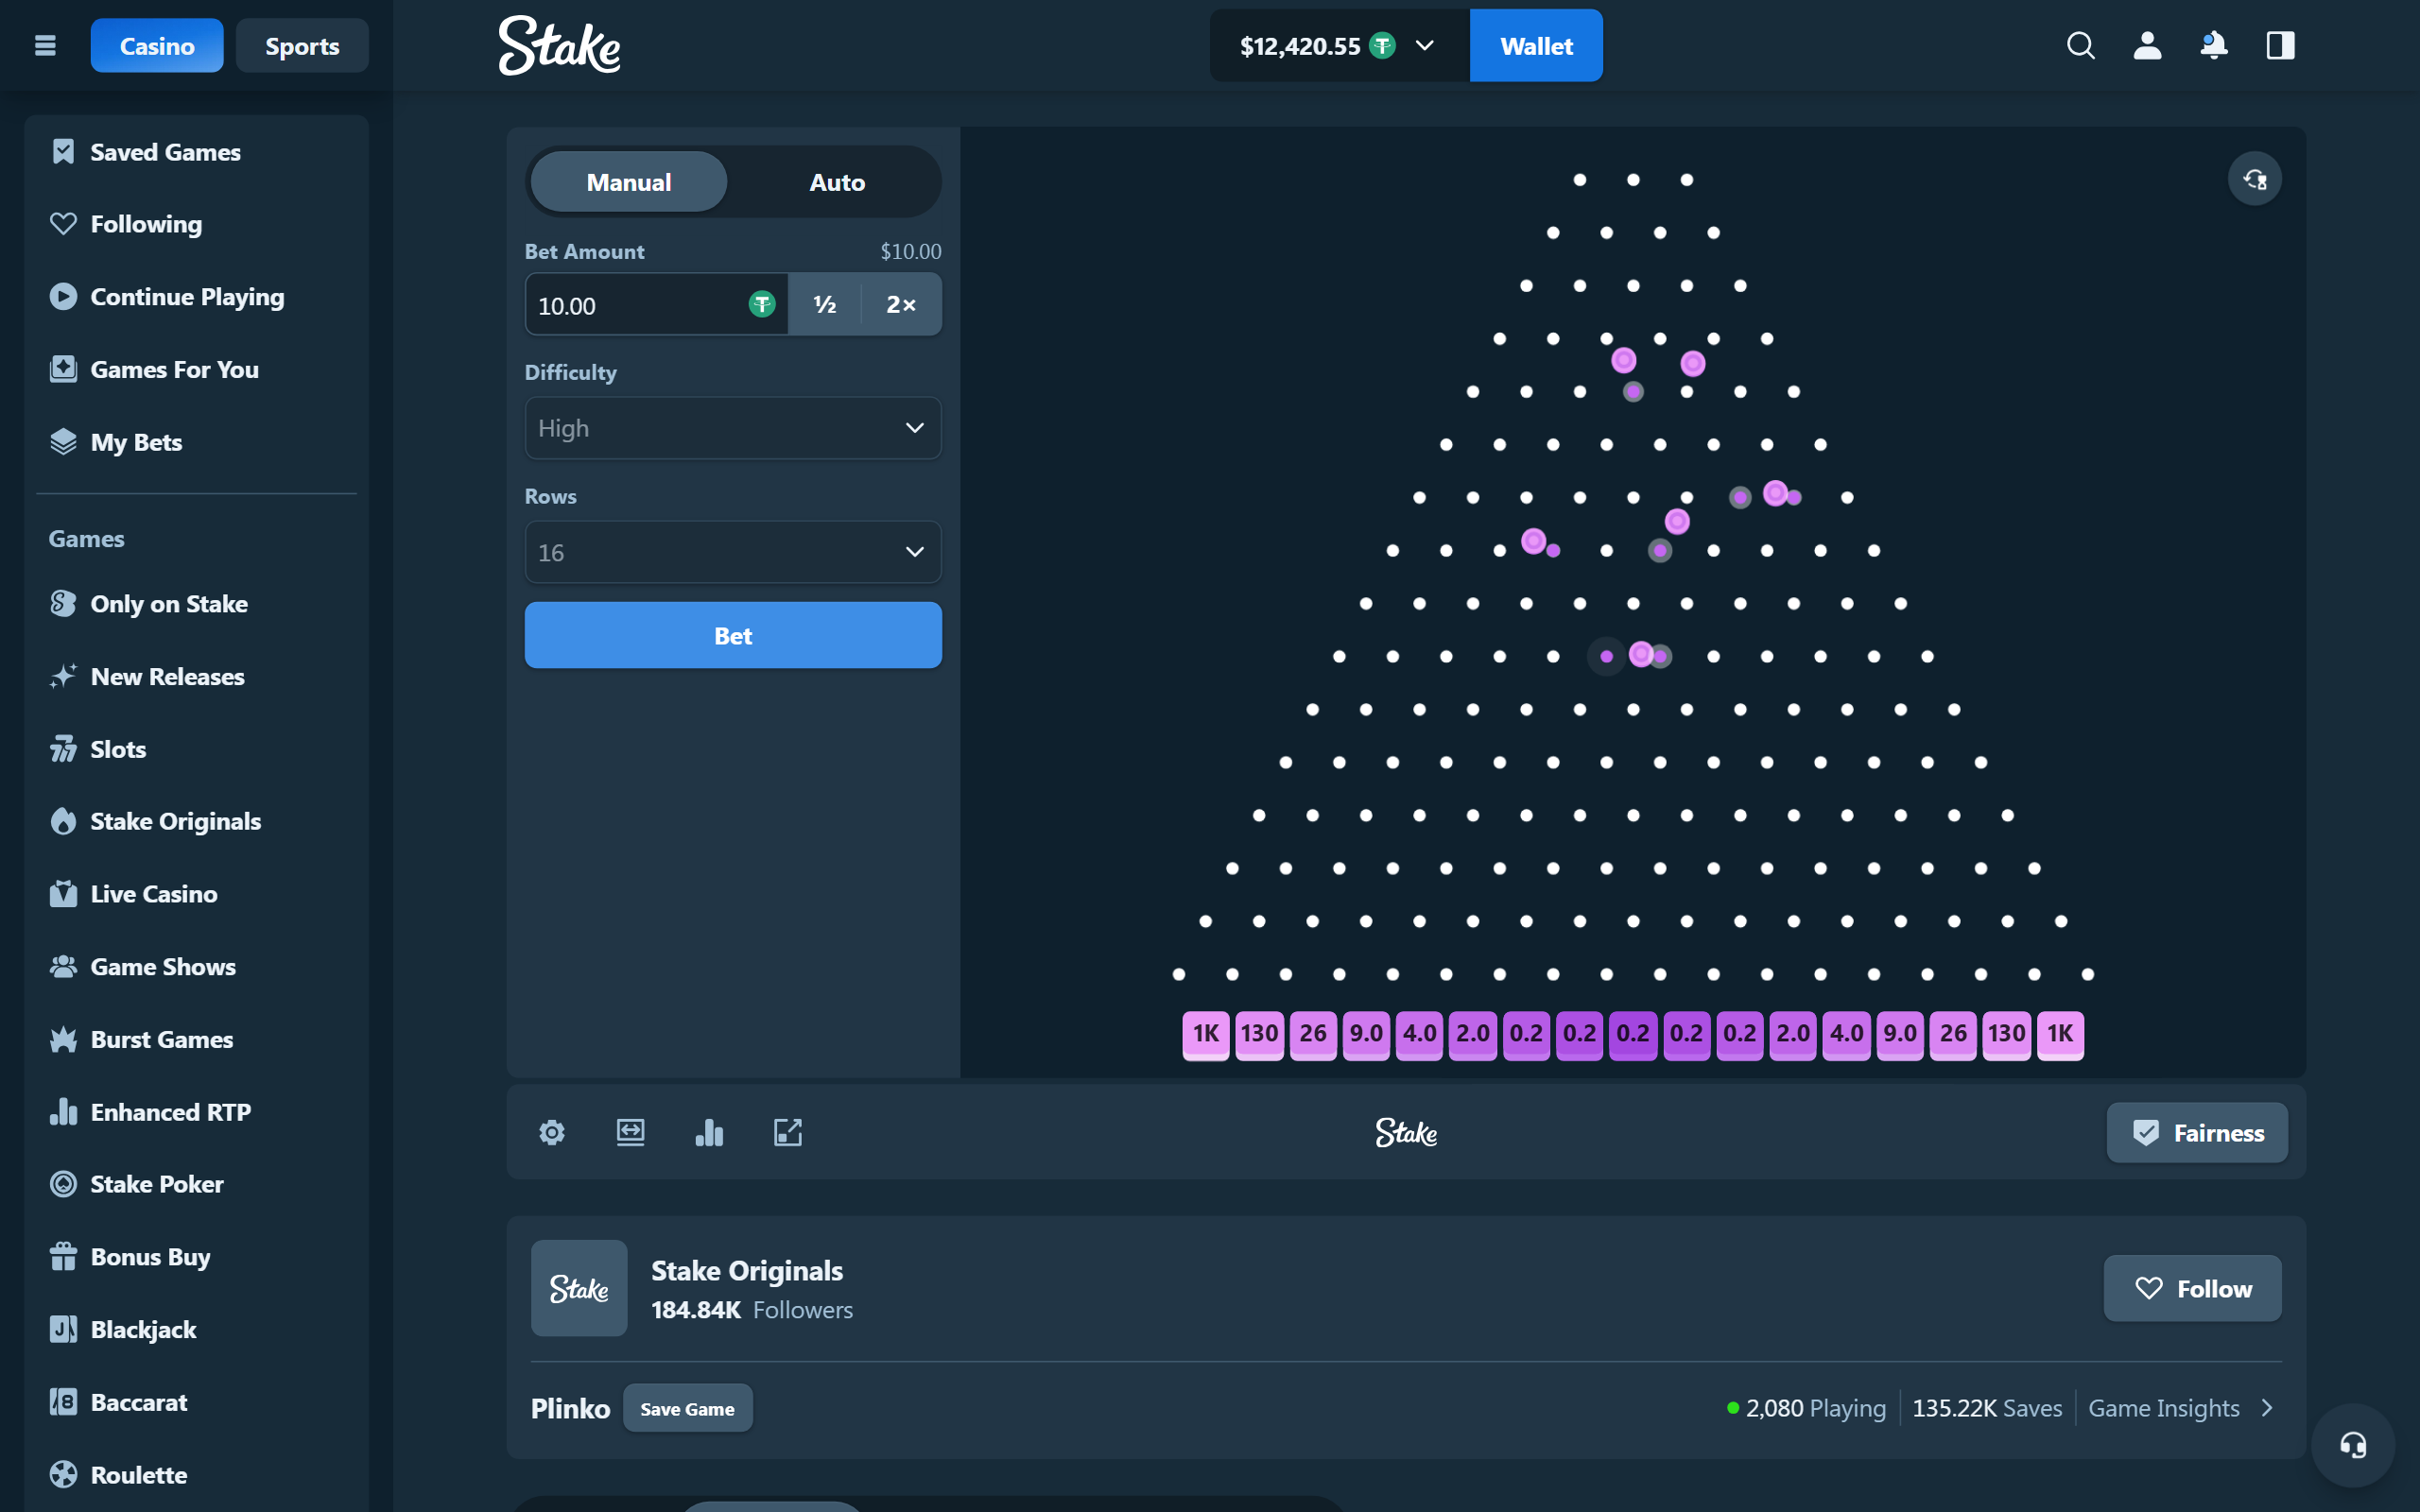The width and height of the screenshot is (2420, 1512).
Task: Click the Bonus Buy gift icon
Action: pyautogui.click(x=63, y=1256)
